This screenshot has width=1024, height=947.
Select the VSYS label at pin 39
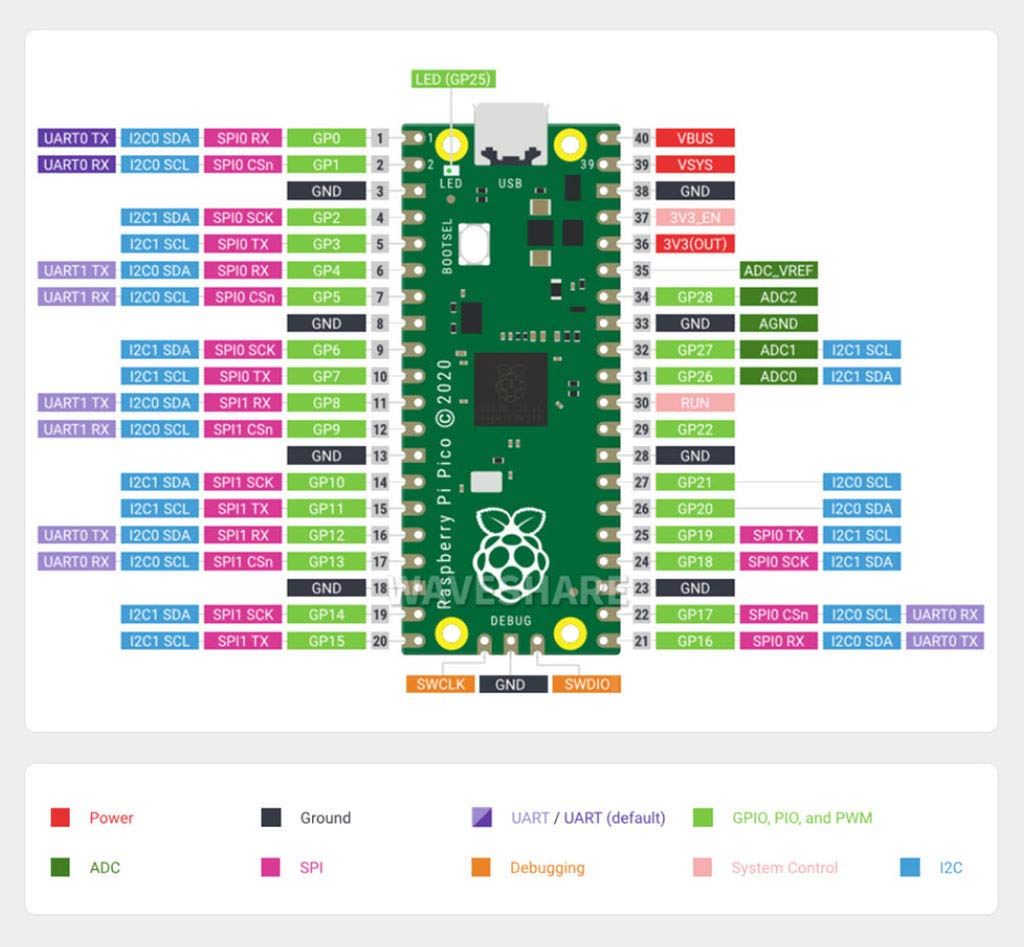click(695, 164)
